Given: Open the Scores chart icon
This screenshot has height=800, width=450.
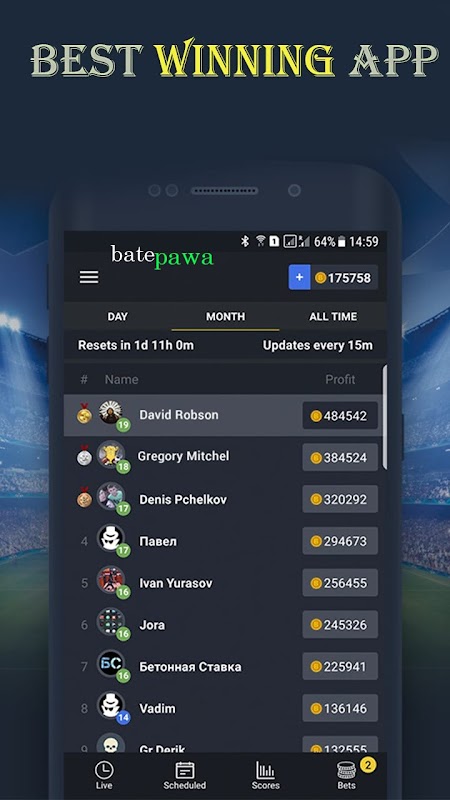Looking at the screenshot, I should pos(265,770).
